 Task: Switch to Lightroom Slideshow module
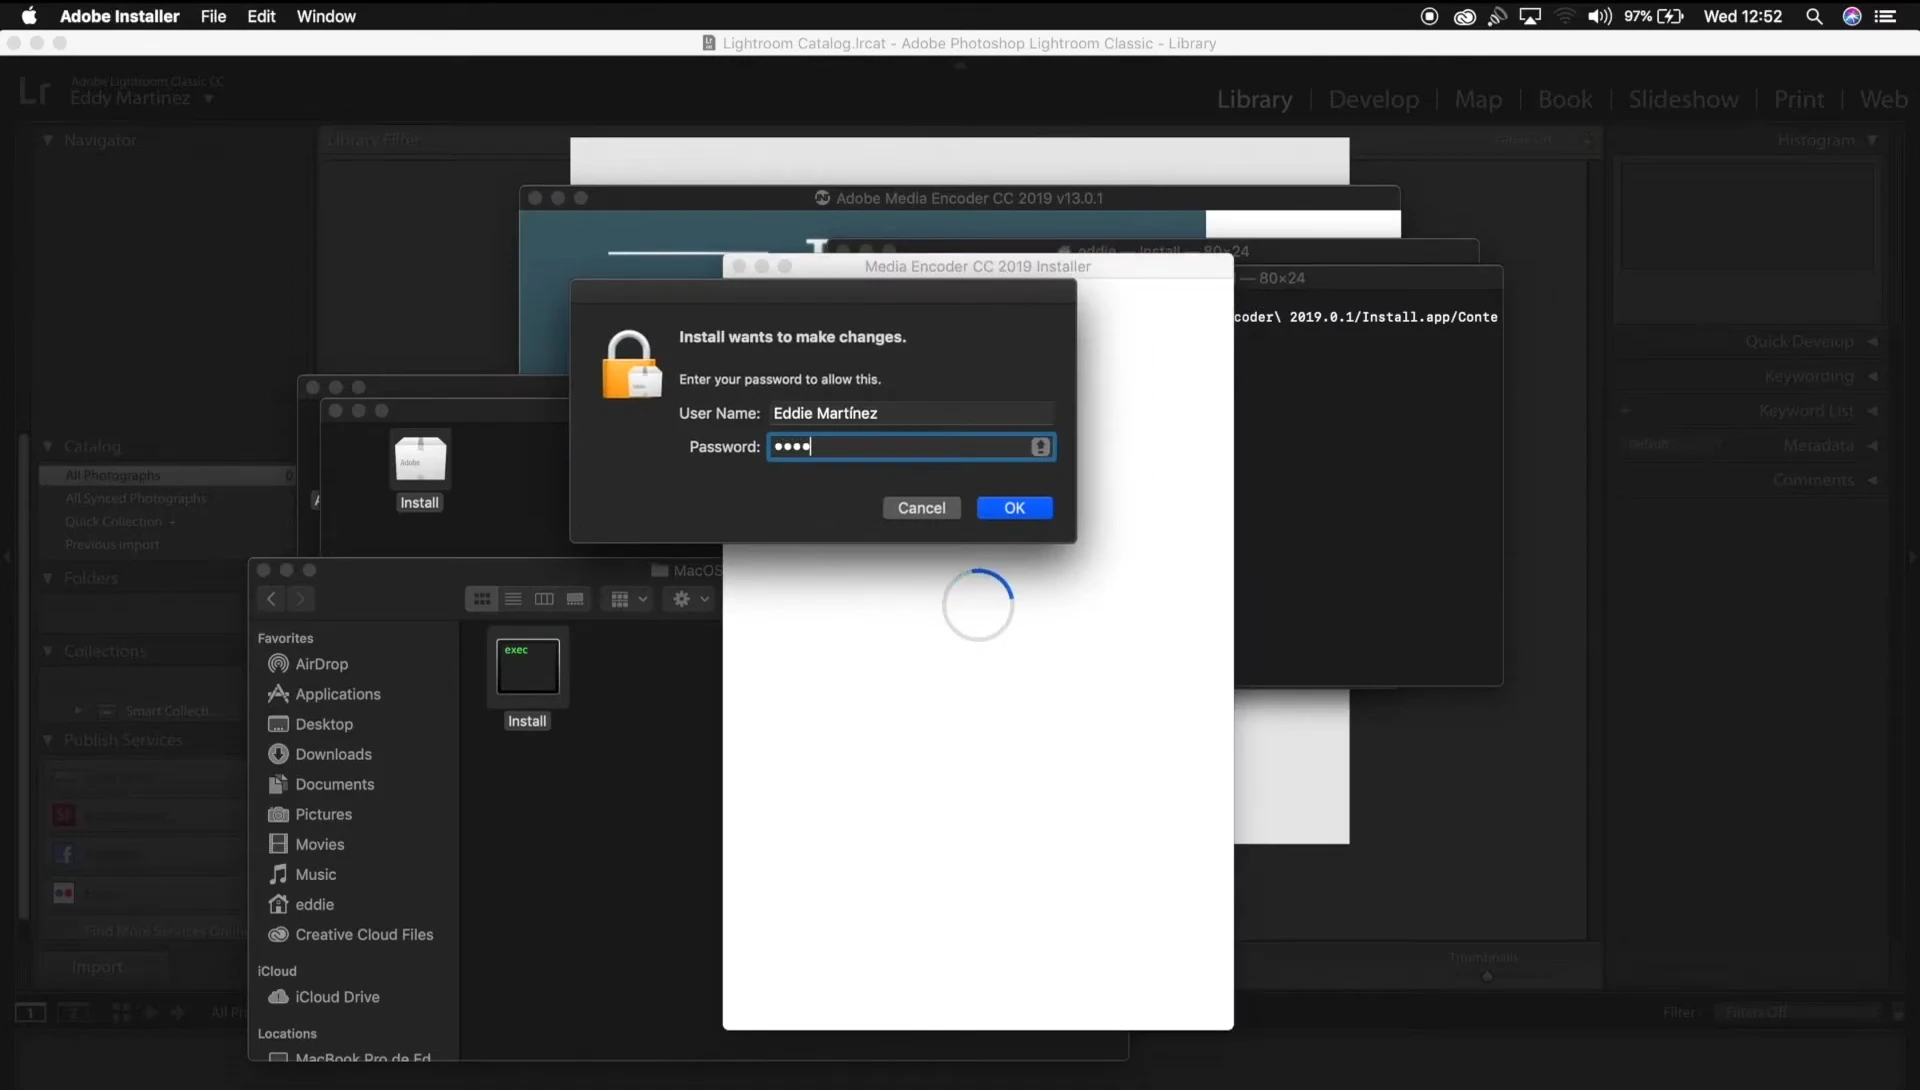coord(1683,100)
